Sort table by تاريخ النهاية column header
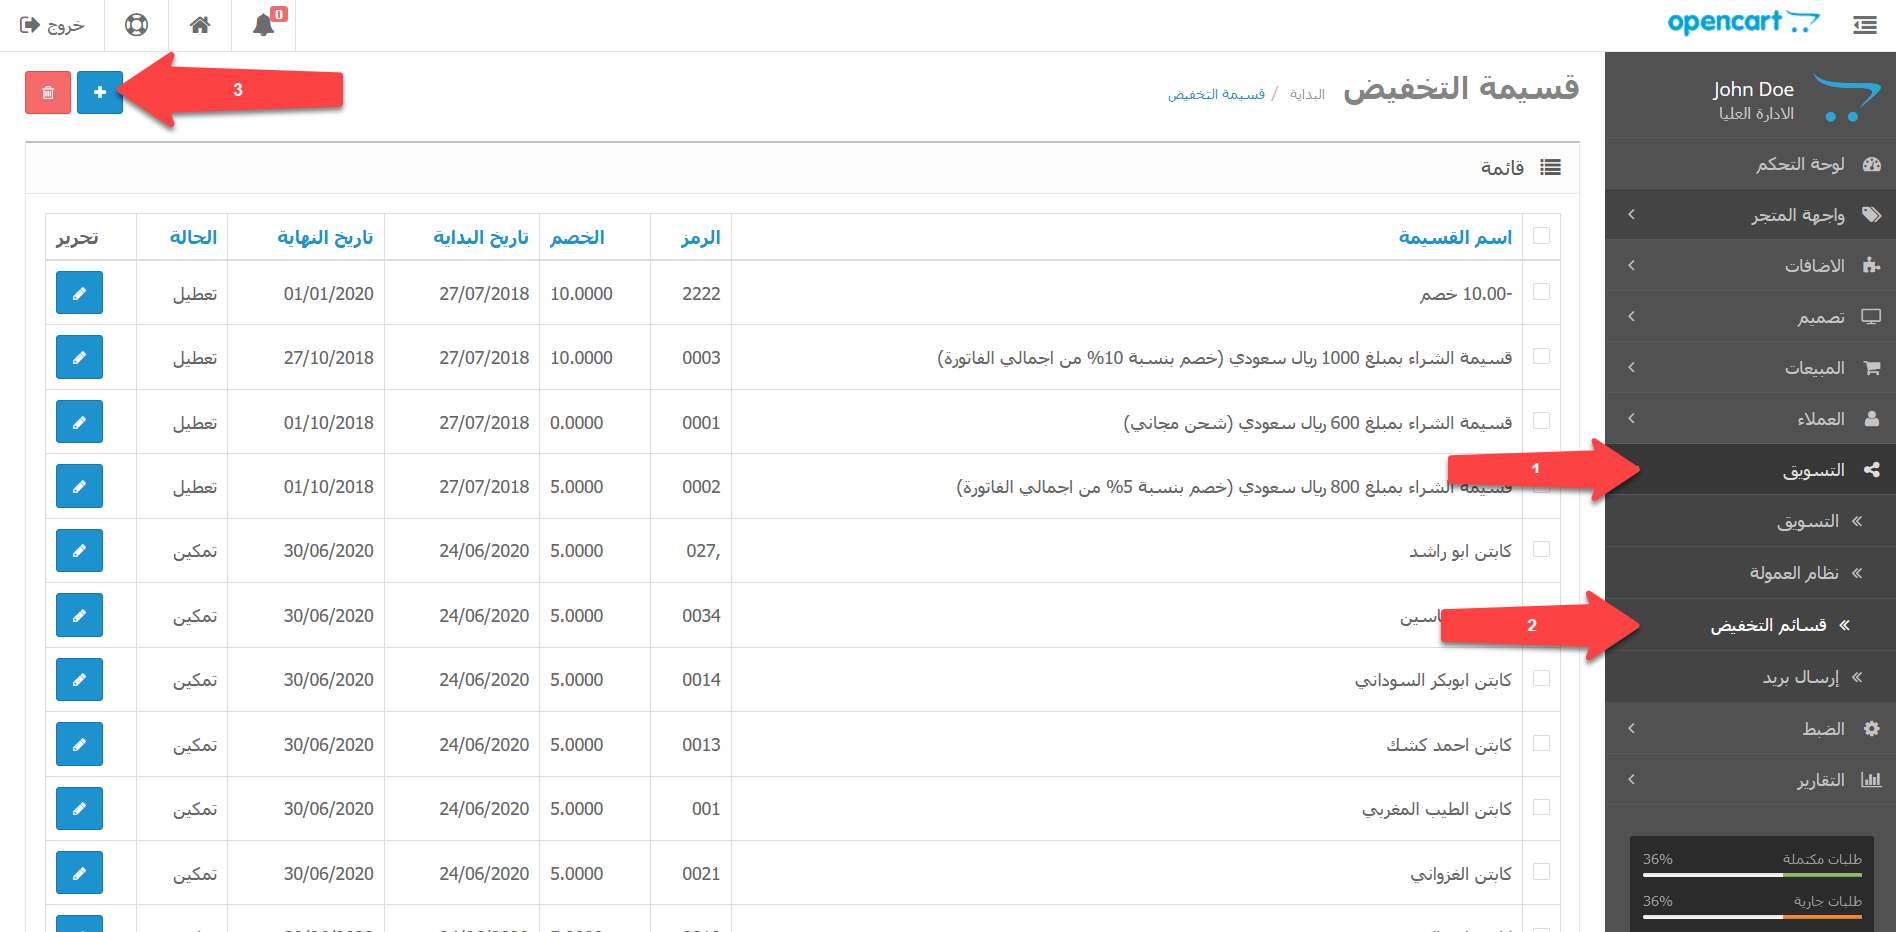Screen dimensions: 1896x932 pyautogui.click(x=325, y=238)
